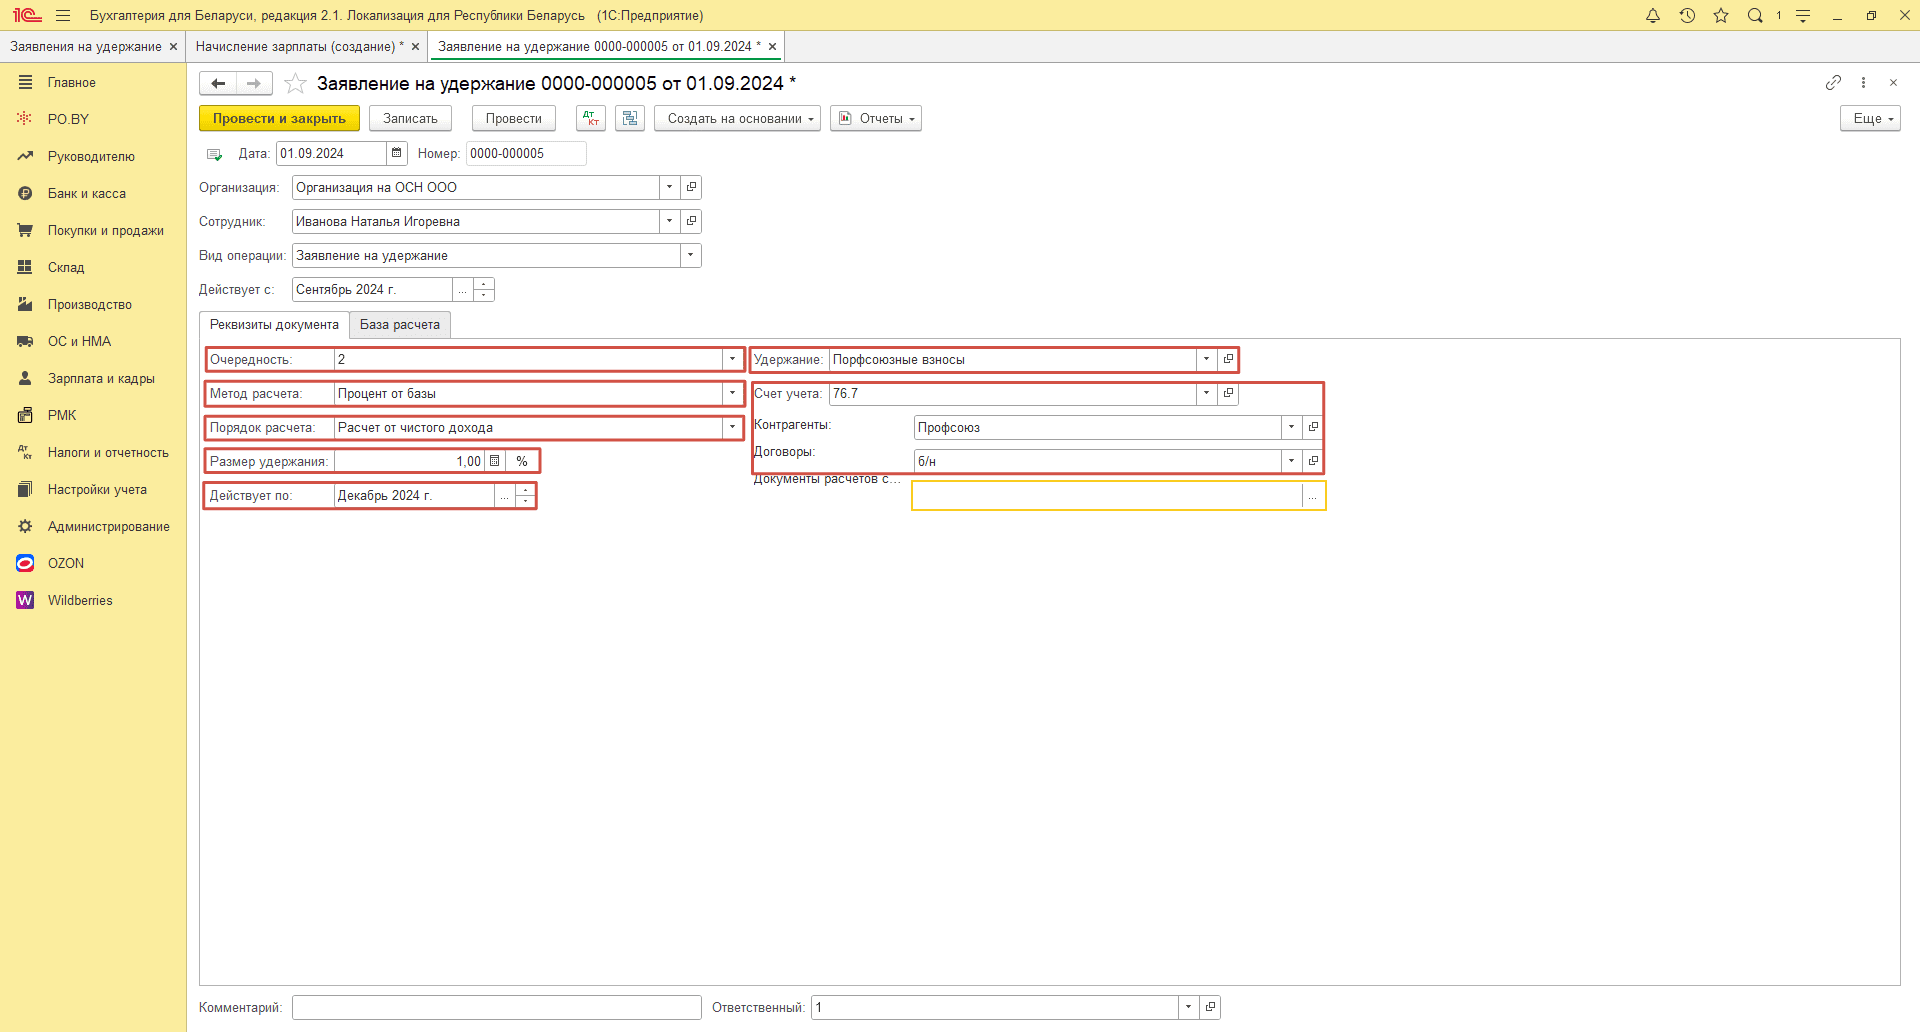Open selection for Действует по period
Viewport: 1920px width, 1032px height.
[x=505, y=495]
